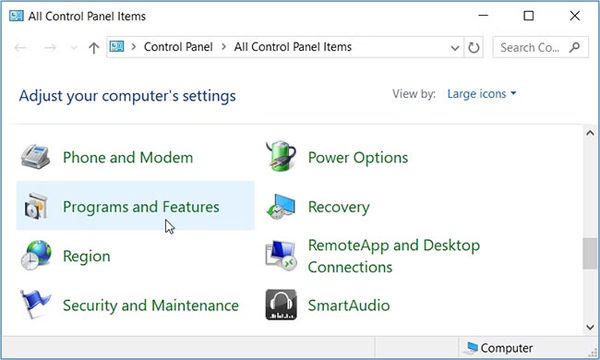
Task: Open the View by Large icons dropdown
Action: [482, 94]
